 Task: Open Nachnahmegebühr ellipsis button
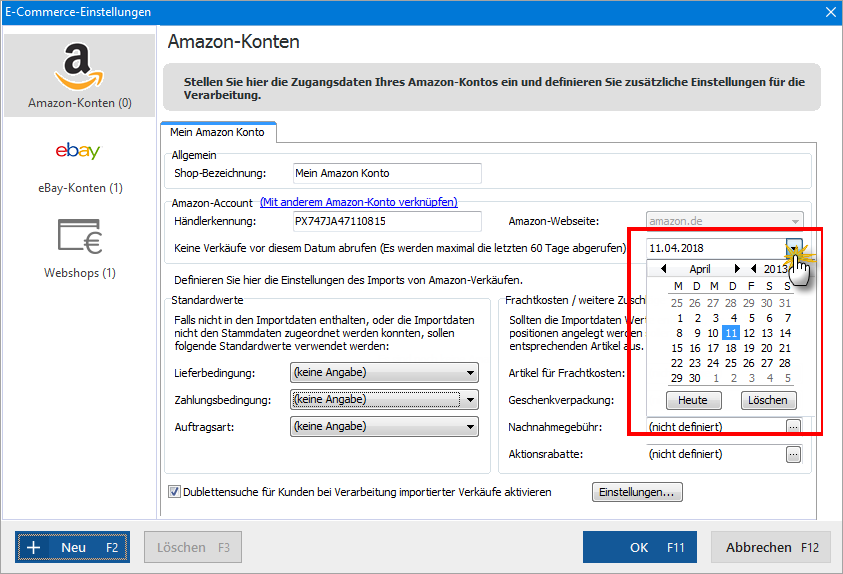pyautogui.click(x=794, y=427)
